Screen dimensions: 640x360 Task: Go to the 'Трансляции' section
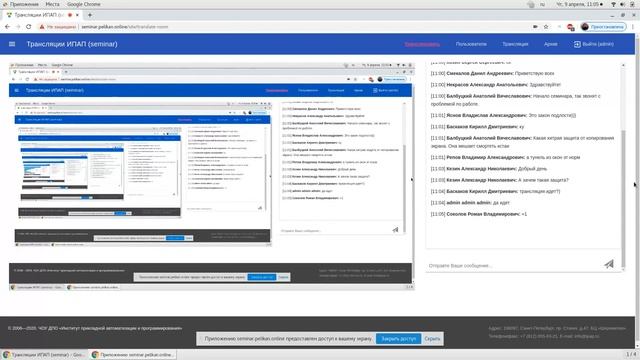coord(515,44)
